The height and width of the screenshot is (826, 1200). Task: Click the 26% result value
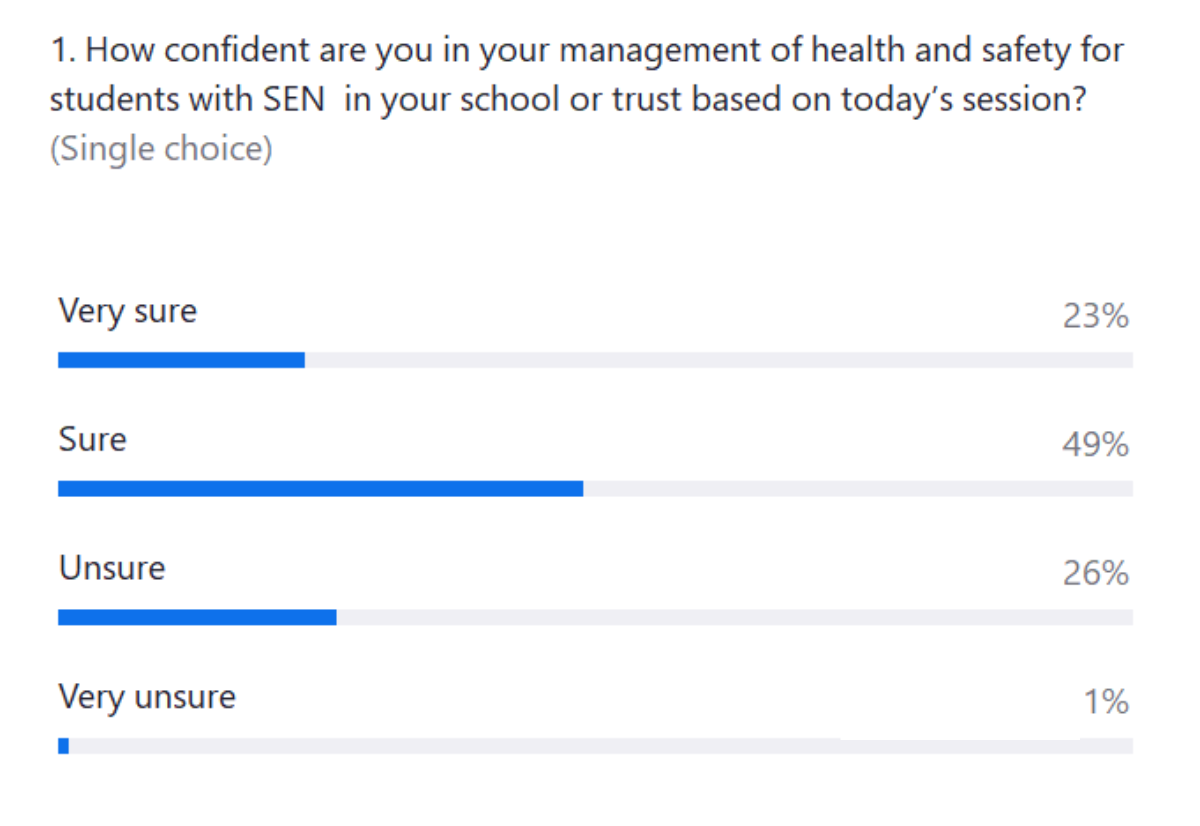coord(1096,574)
